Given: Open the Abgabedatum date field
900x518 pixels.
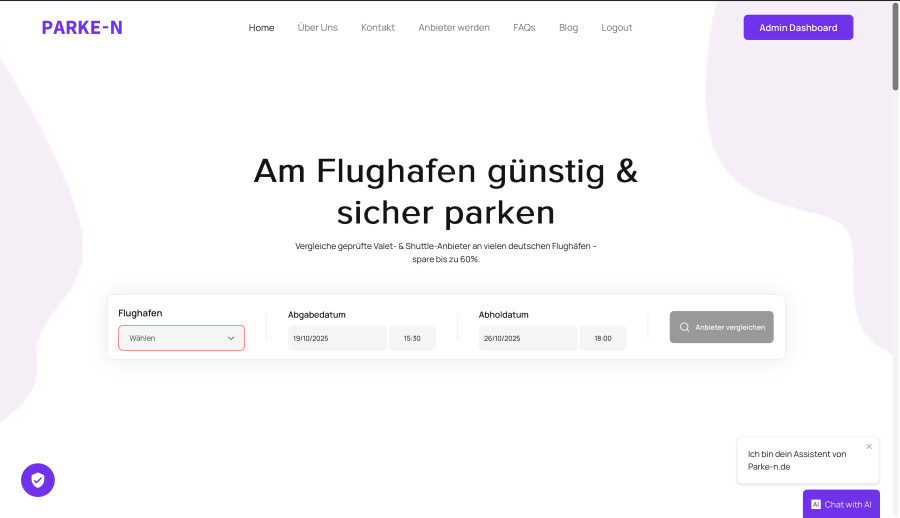Looking at the screenshot, I should click(x=336, y=338).
